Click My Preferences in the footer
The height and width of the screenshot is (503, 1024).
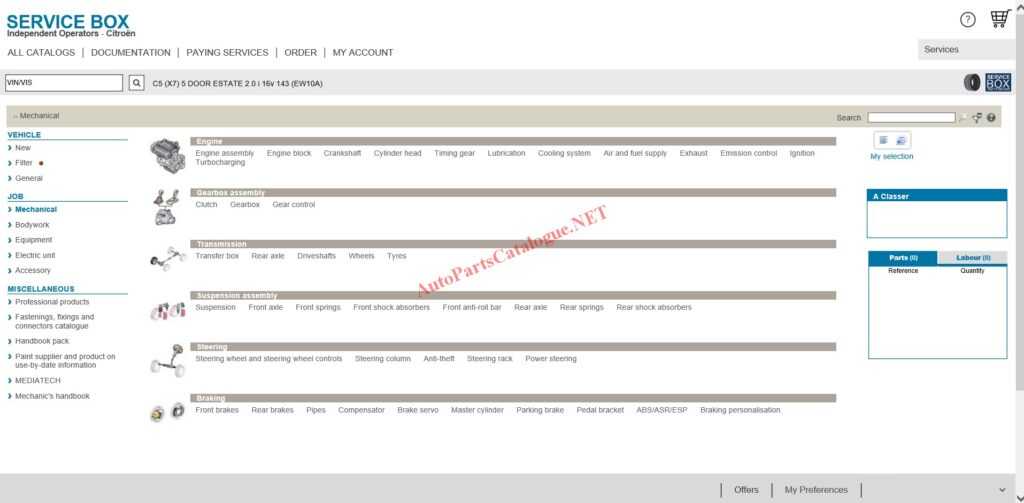(815, 490)
